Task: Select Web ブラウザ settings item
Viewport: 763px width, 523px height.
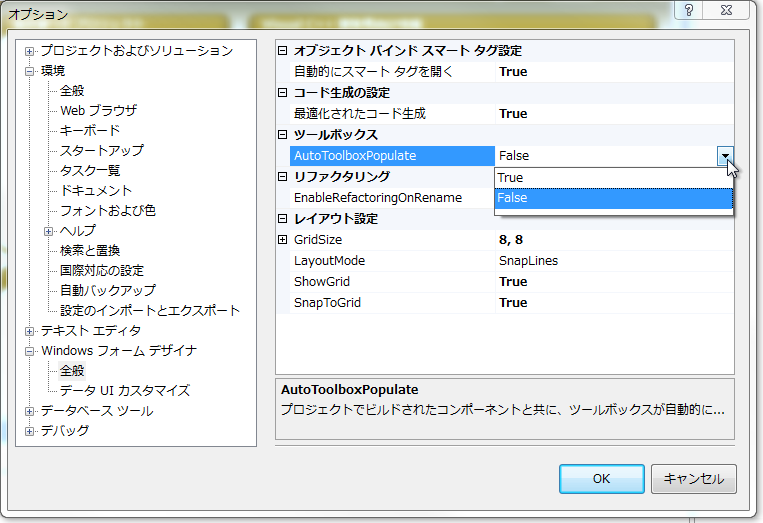Action: pos(98,111)
